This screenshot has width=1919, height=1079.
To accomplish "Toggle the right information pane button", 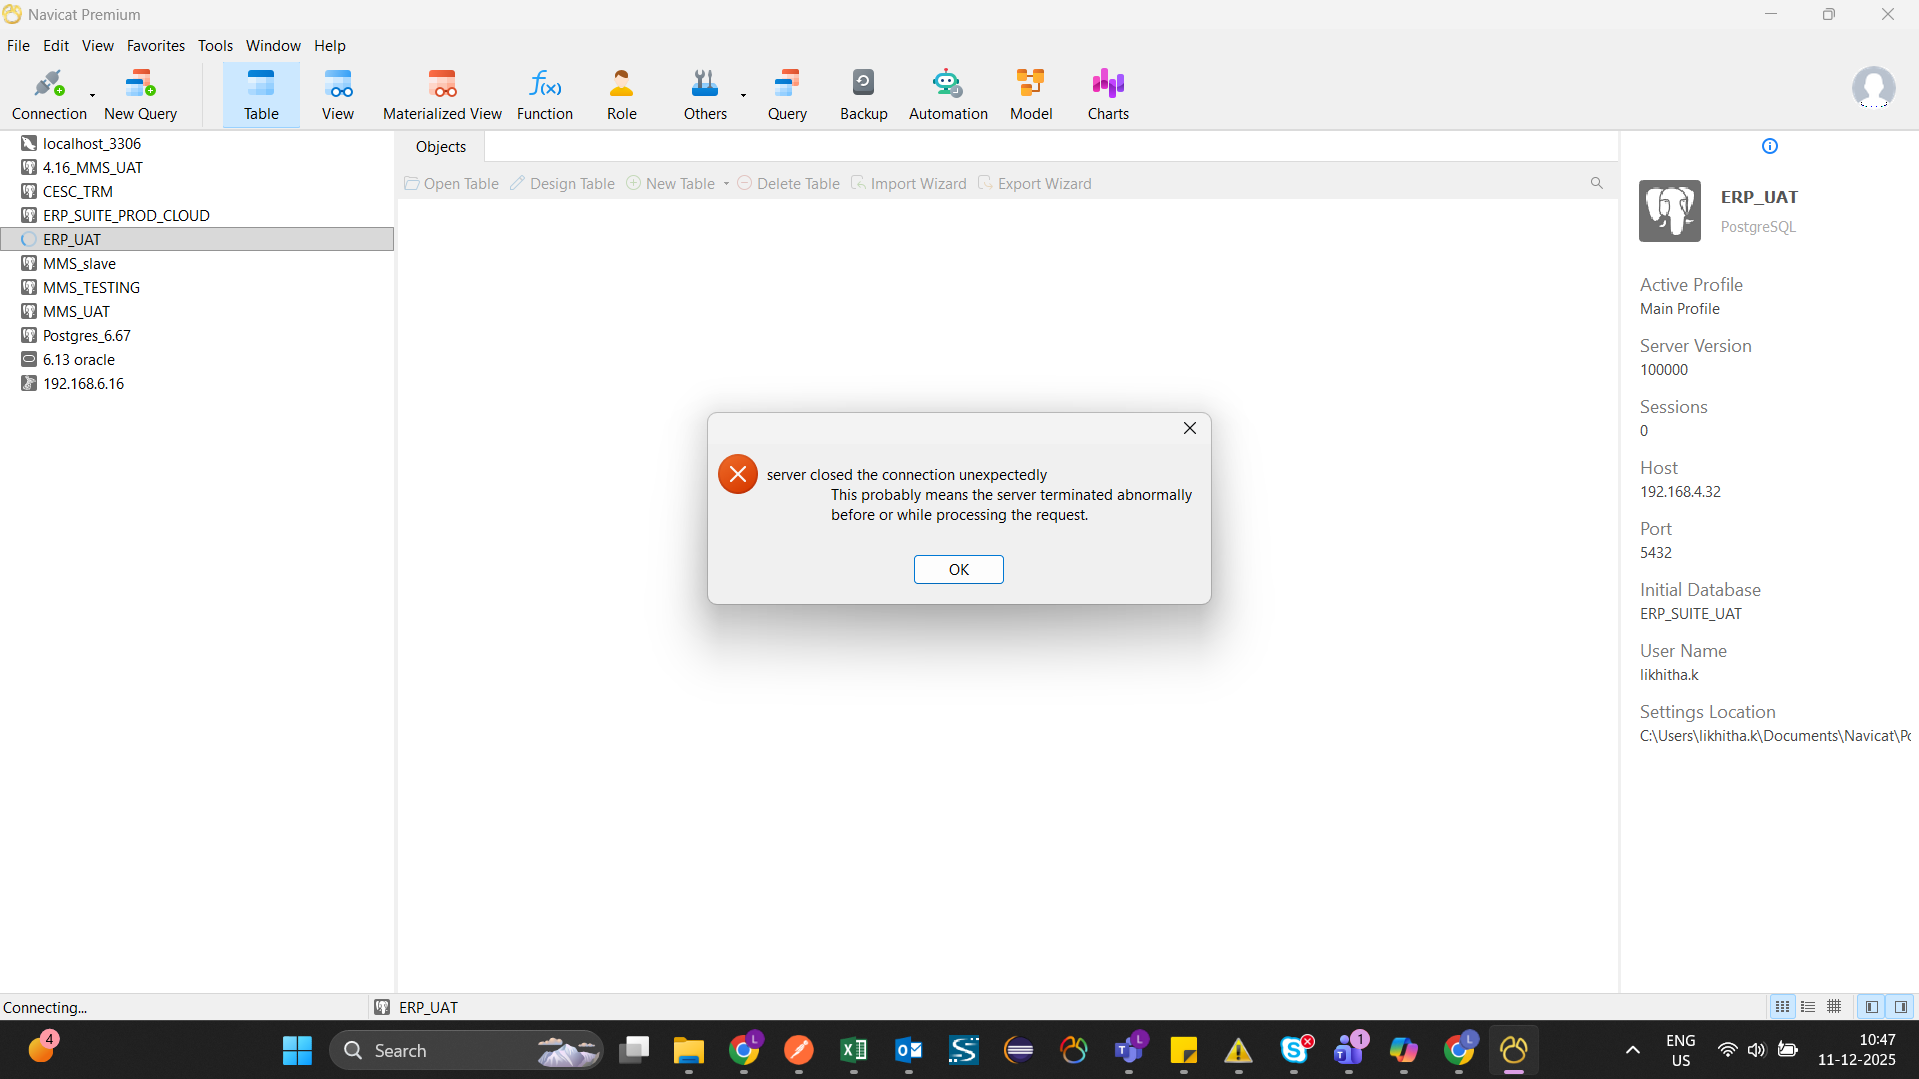I will (1901, 1007).
